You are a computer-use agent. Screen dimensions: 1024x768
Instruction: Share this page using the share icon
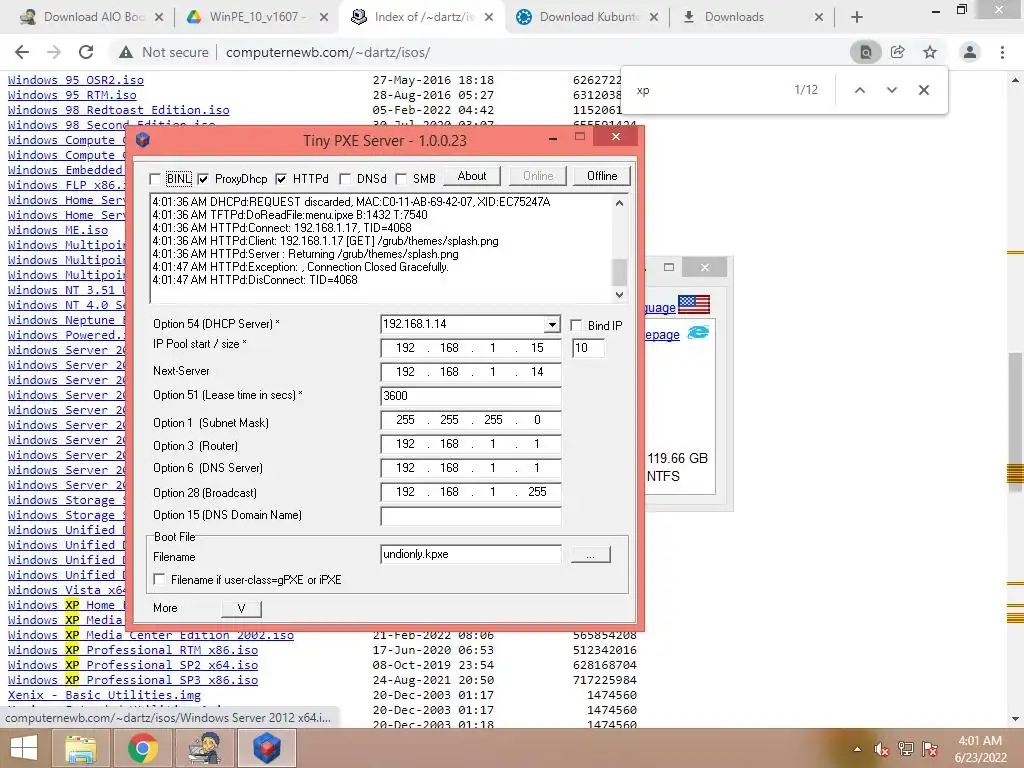coord(898,52)
